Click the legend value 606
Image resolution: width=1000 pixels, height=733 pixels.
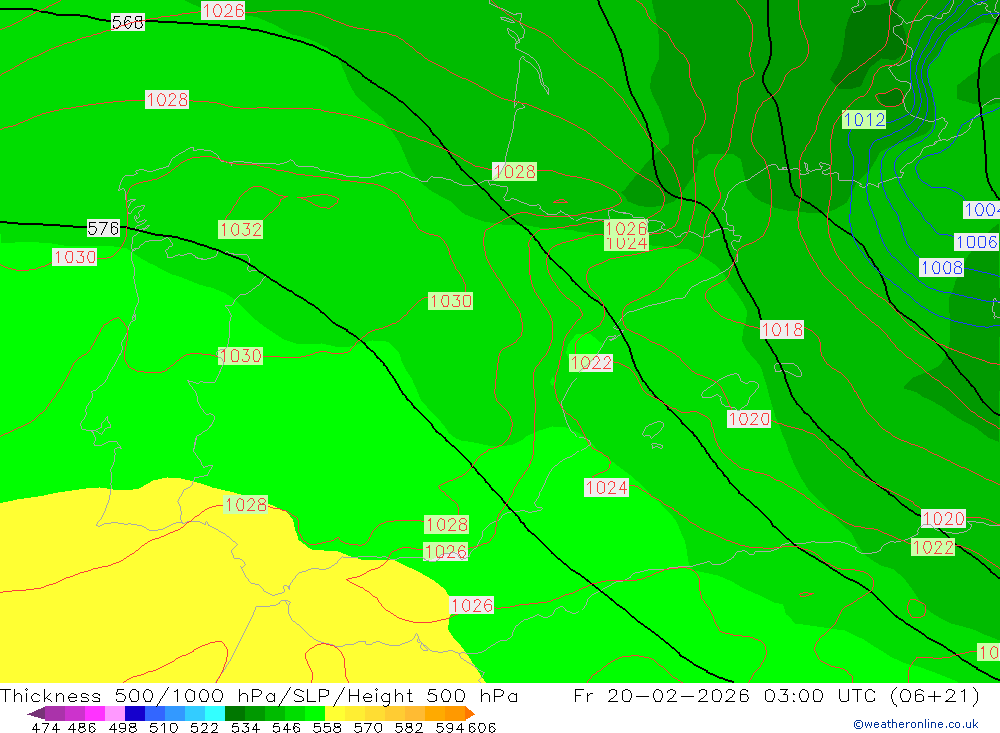pyautogui.click(x=482, y=727)
